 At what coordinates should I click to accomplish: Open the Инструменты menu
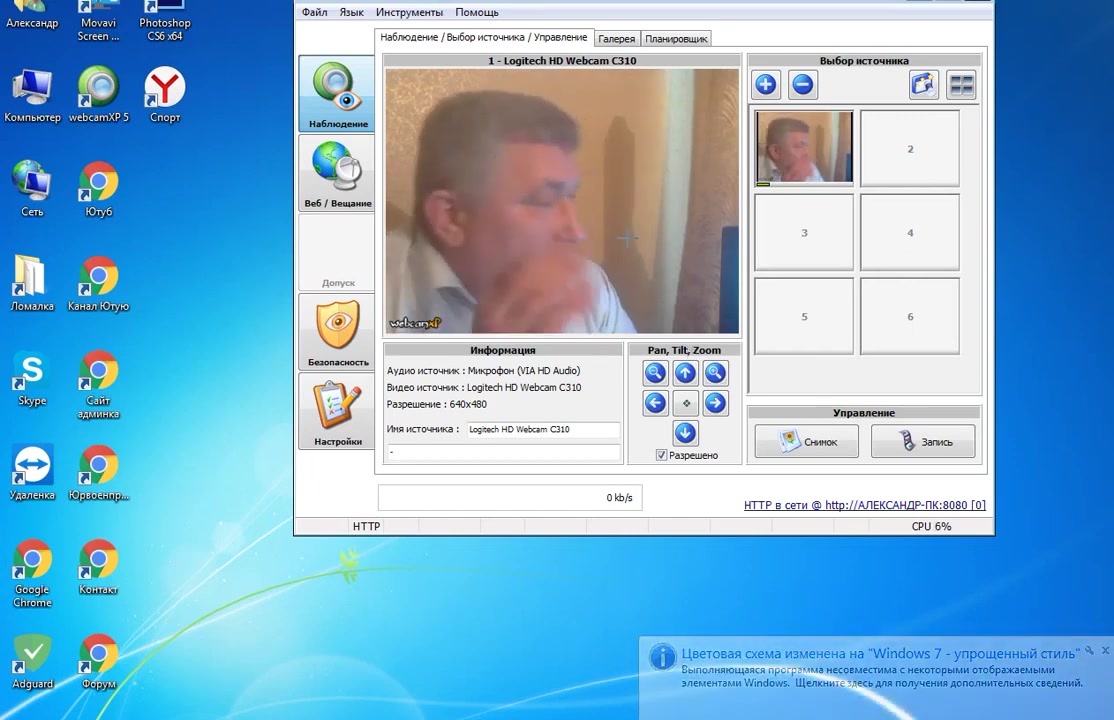pos(409,12)
